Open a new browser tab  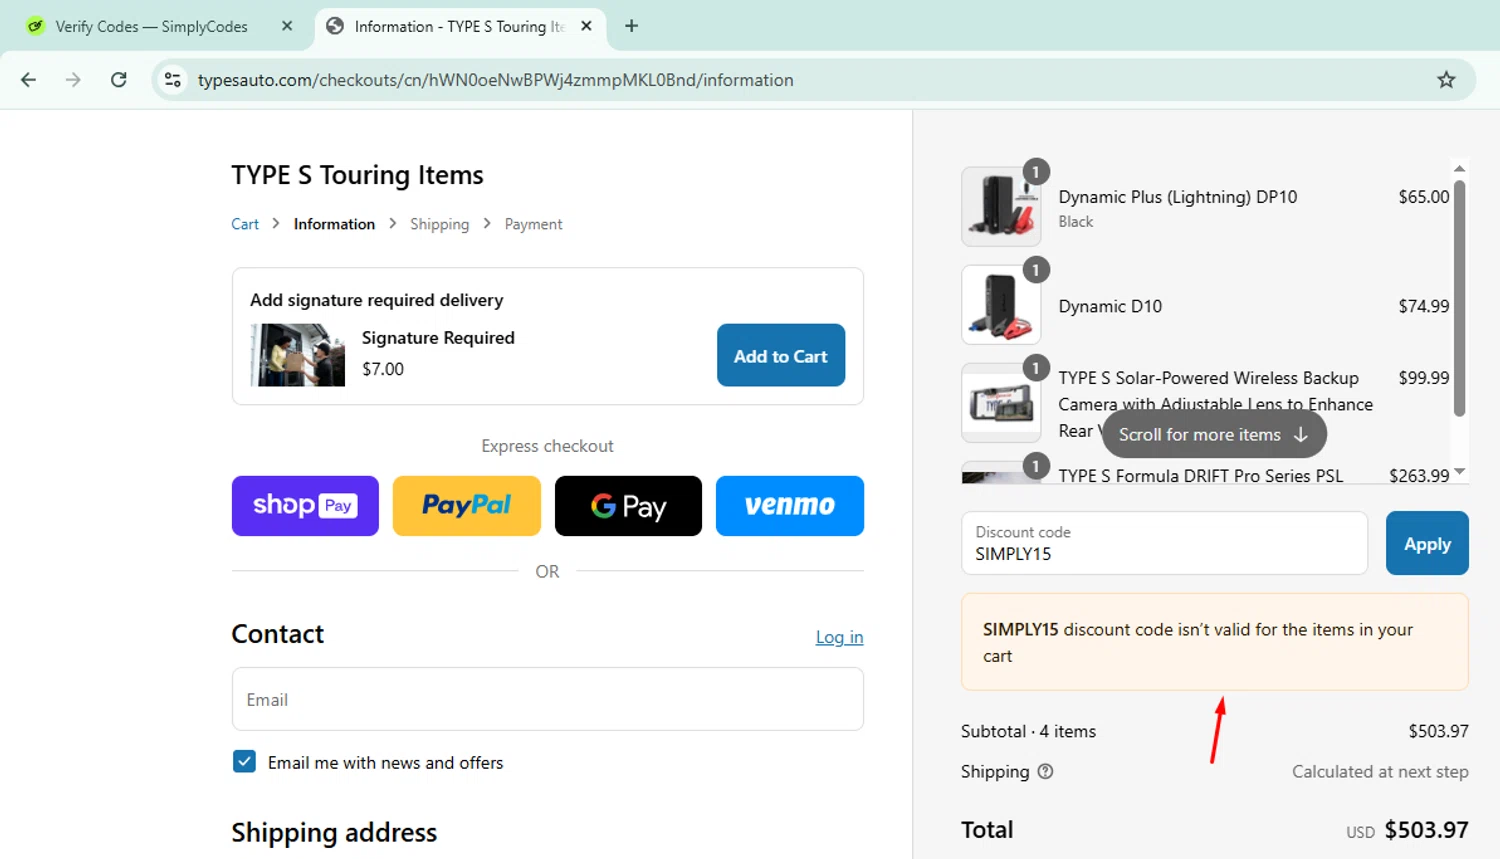coord(631,26)
